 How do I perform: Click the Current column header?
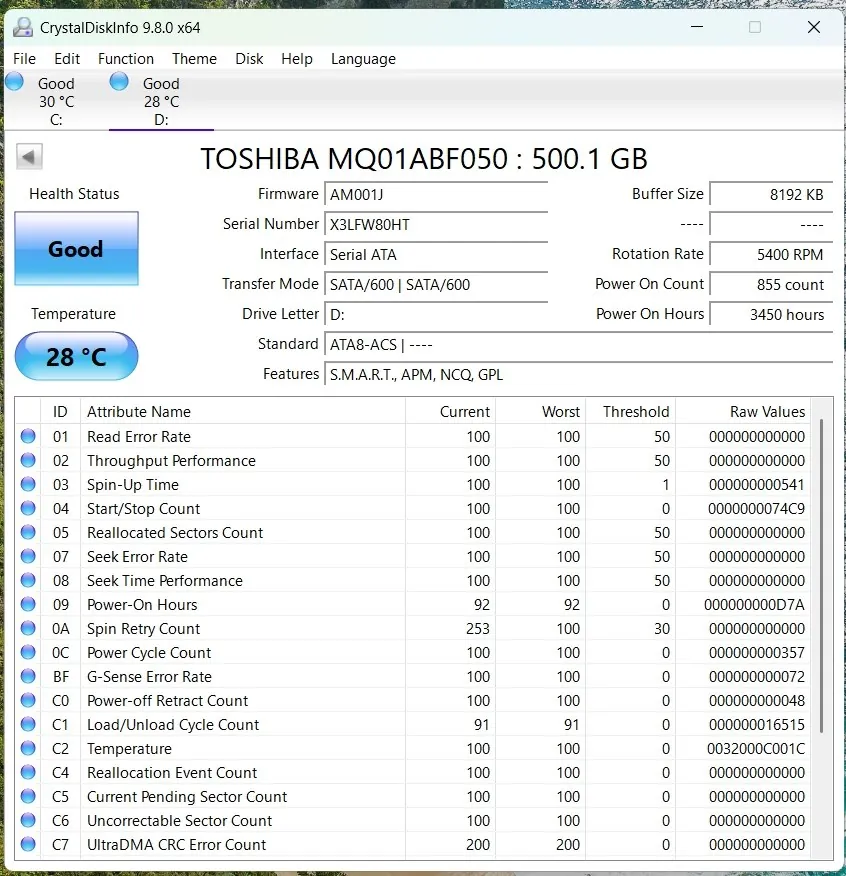pos(450,412)
